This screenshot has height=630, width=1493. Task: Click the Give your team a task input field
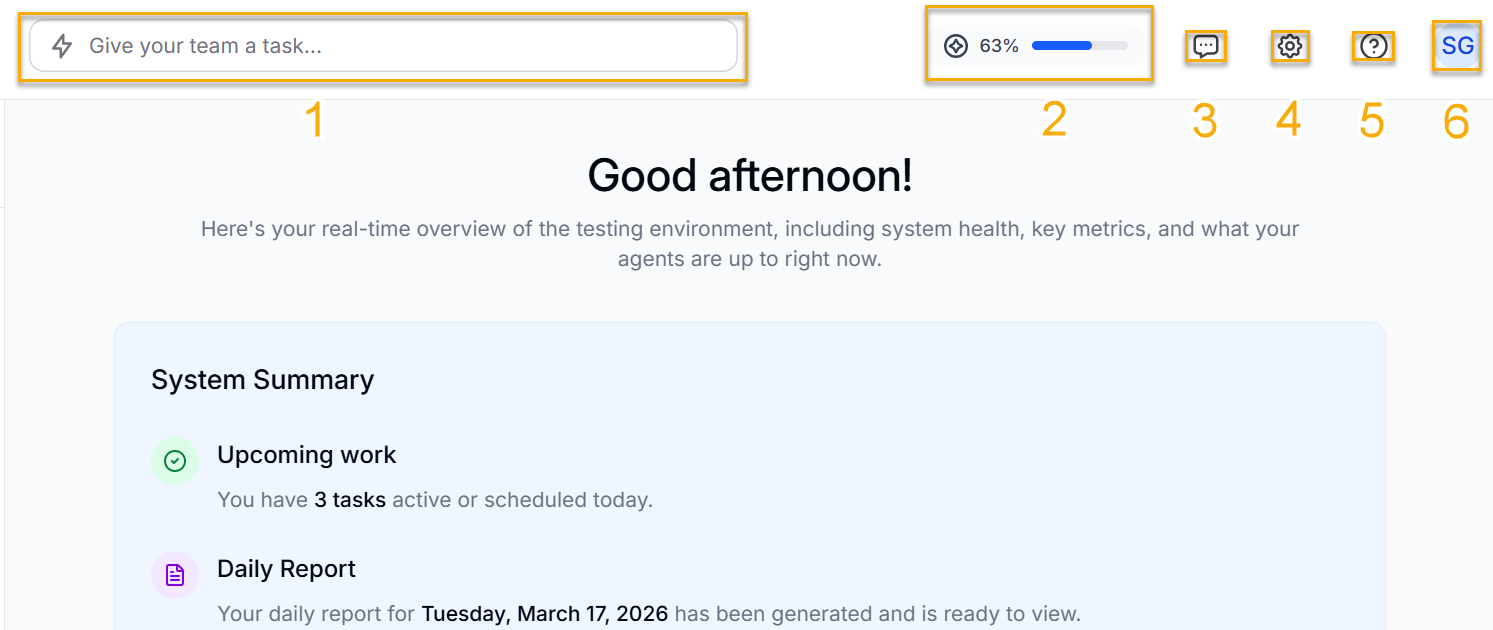(385, 45)
